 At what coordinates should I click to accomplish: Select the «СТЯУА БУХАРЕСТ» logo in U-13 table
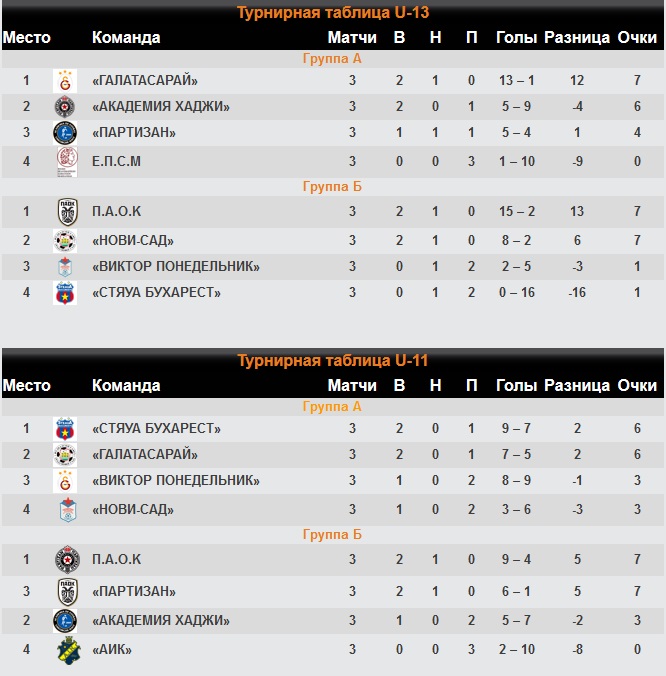(x=65, y=292)
